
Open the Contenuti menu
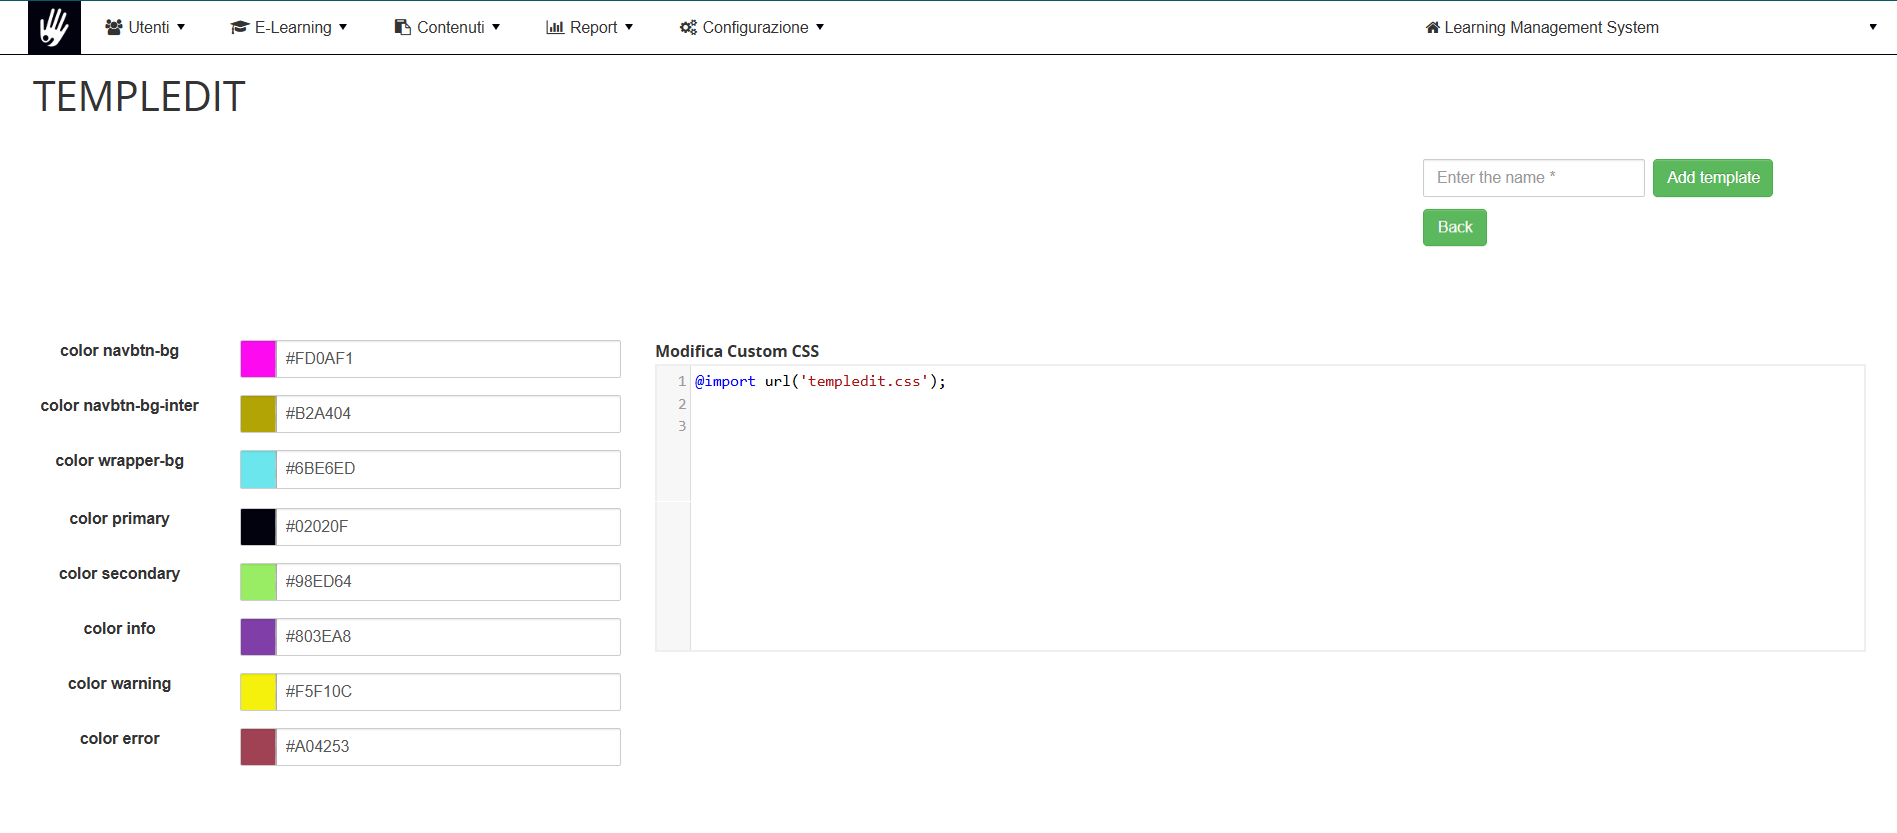click(x=448, y=27)
